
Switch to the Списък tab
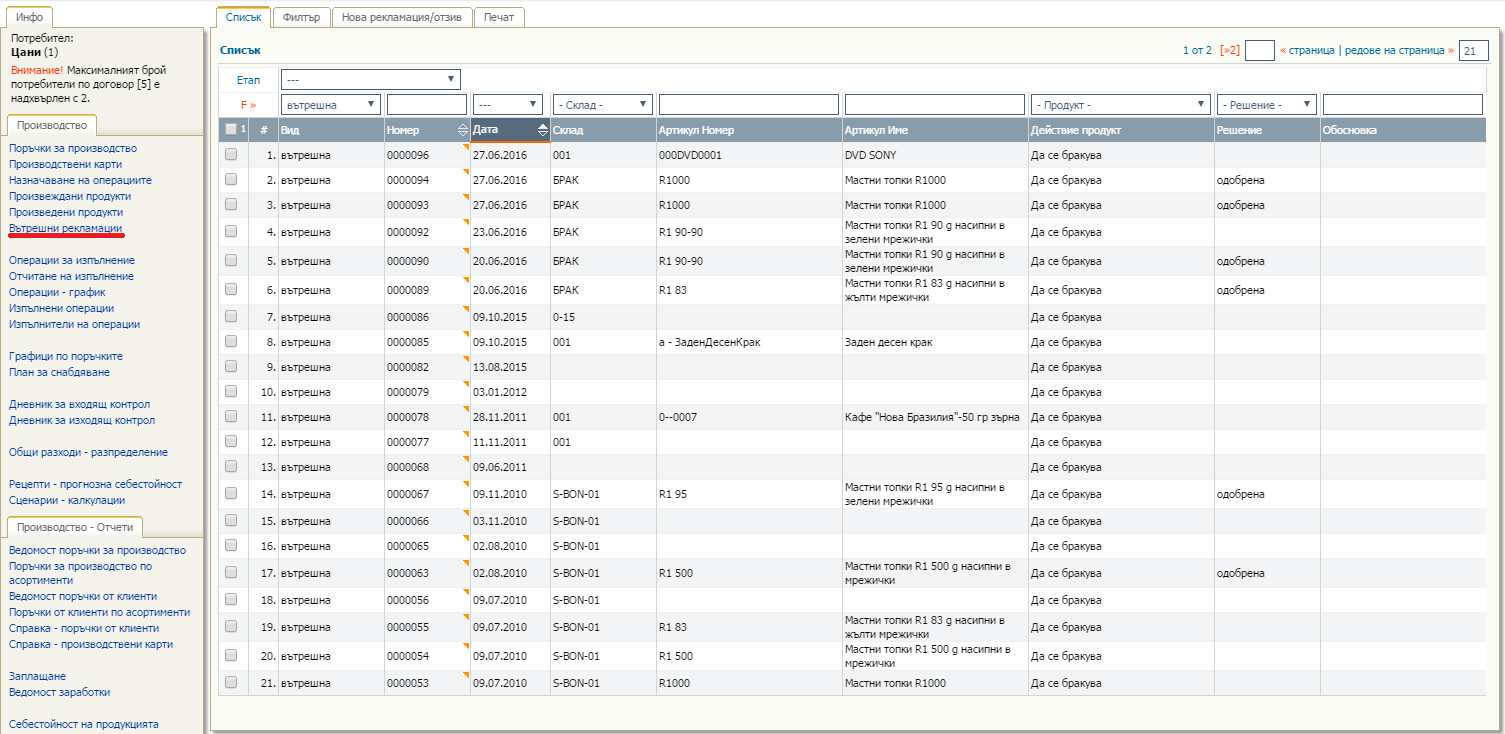pyautogui.click(x=244, y=17)
